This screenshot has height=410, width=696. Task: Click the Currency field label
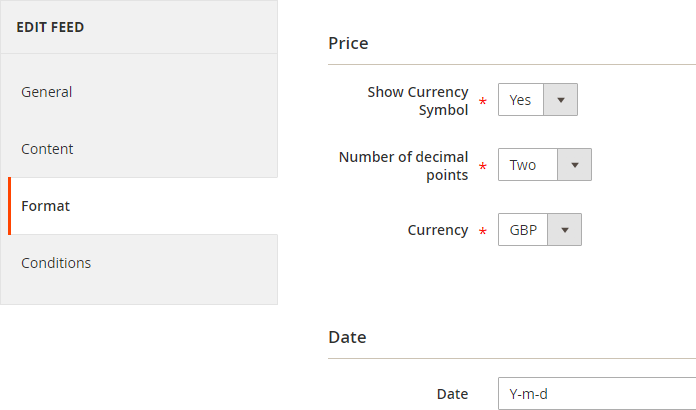coord(437,230)
